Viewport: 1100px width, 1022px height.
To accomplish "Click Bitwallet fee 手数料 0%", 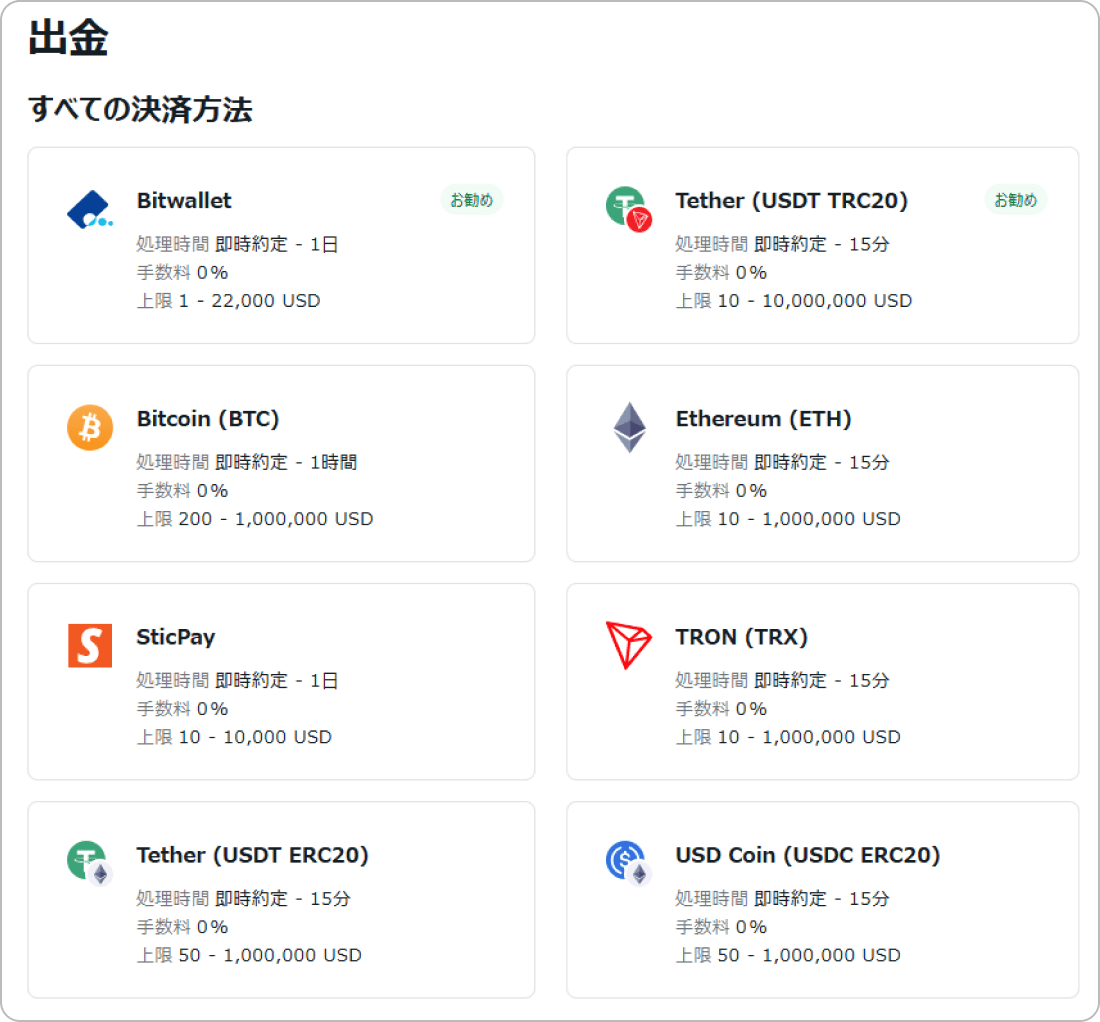I will 182,273.
